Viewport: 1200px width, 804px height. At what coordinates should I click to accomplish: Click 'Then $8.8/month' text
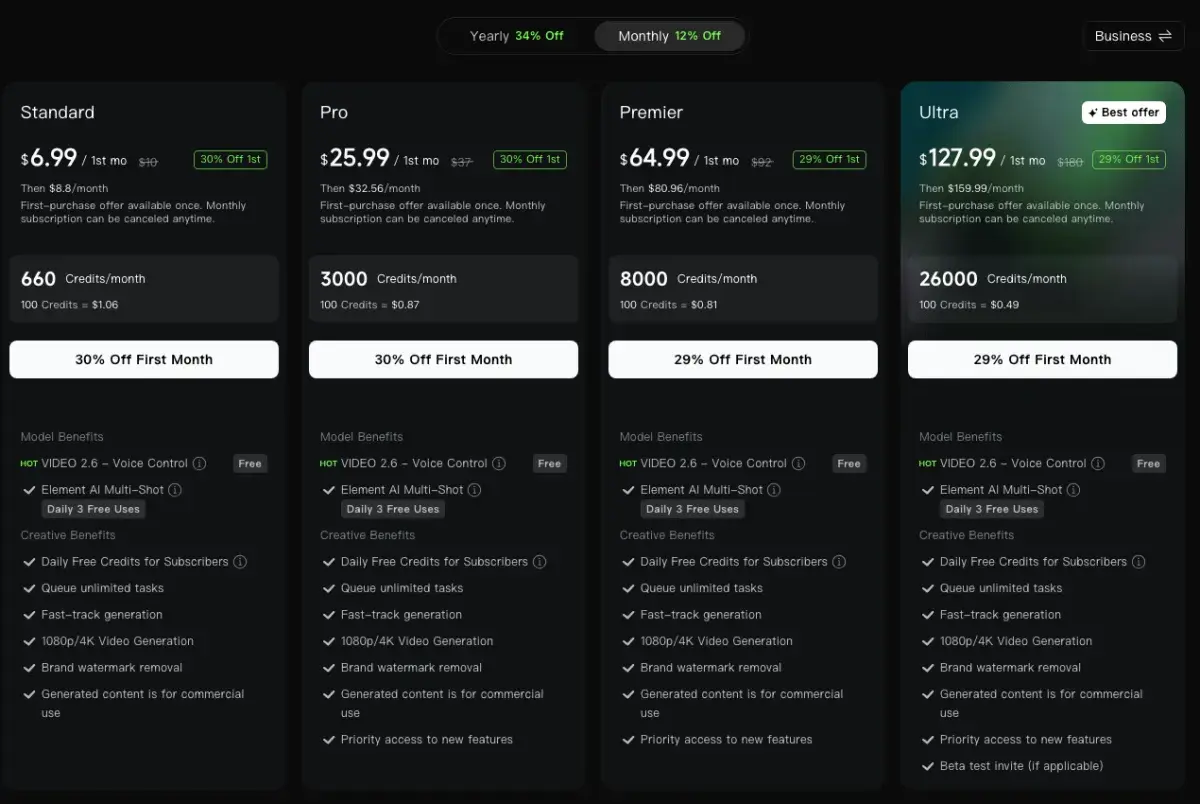[64, 188]
